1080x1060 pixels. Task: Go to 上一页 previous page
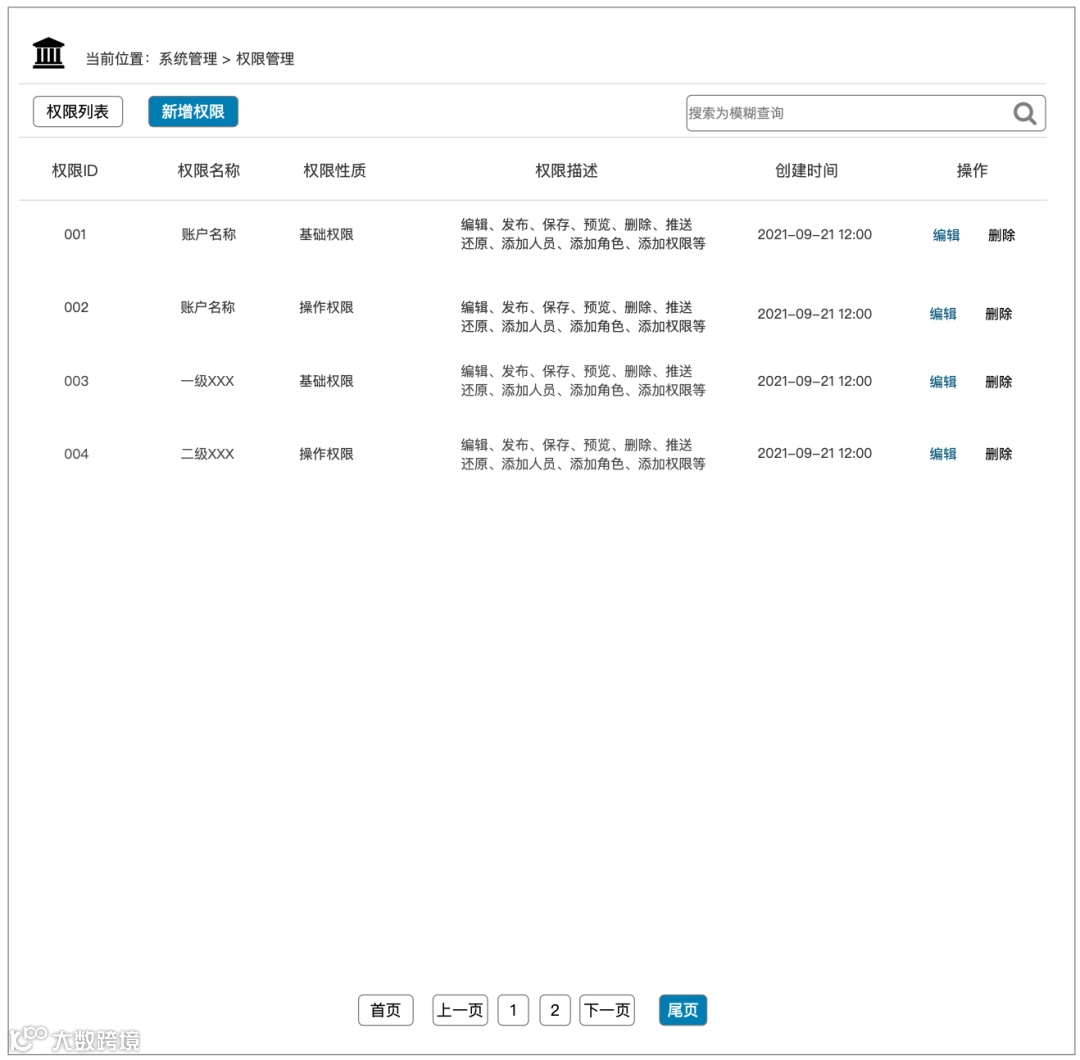point(460,1010)
